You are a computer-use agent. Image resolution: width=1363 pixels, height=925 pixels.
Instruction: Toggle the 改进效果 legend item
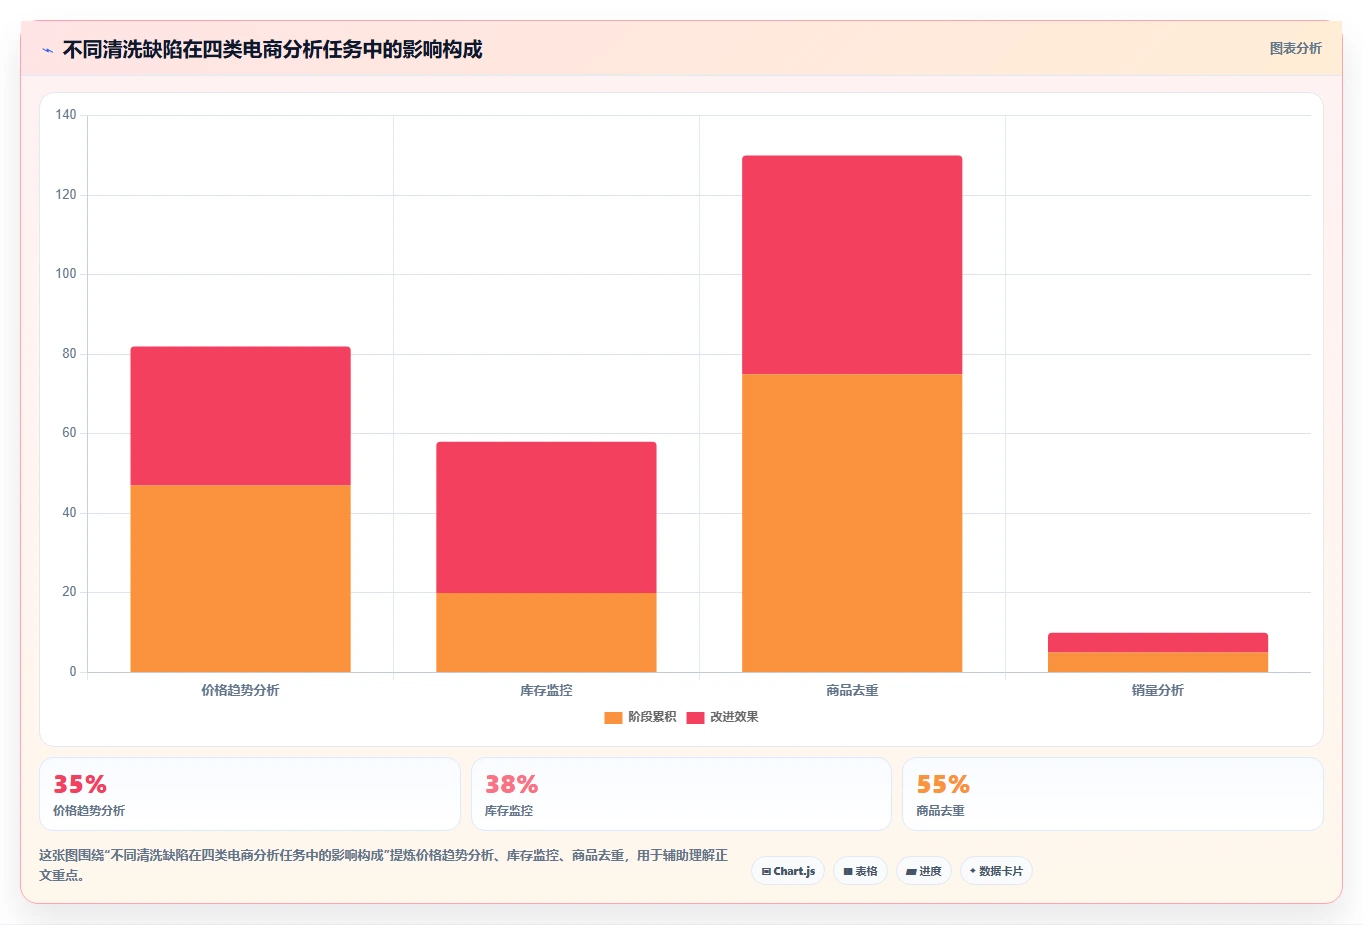pos(722,717)
